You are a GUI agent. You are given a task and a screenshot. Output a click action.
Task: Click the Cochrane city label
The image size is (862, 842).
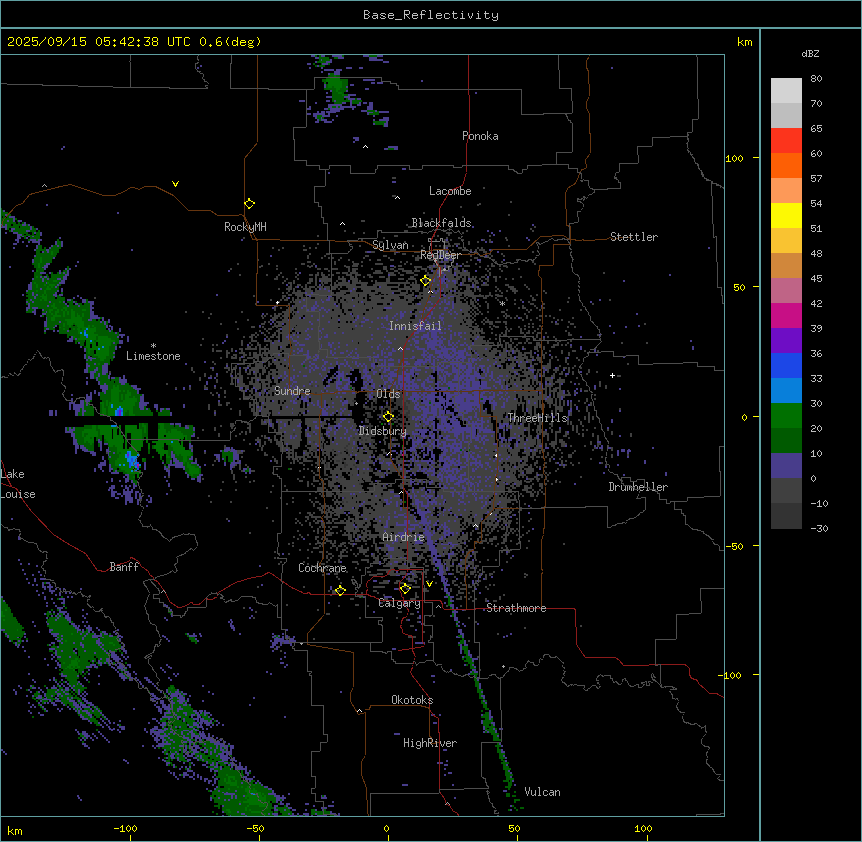(x=322, y=568)
